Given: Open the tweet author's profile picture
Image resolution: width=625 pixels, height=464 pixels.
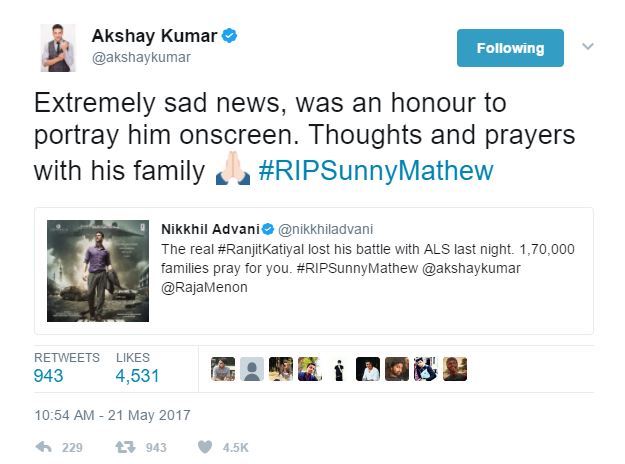Looking at the screenshot, I should coord(60,47).
